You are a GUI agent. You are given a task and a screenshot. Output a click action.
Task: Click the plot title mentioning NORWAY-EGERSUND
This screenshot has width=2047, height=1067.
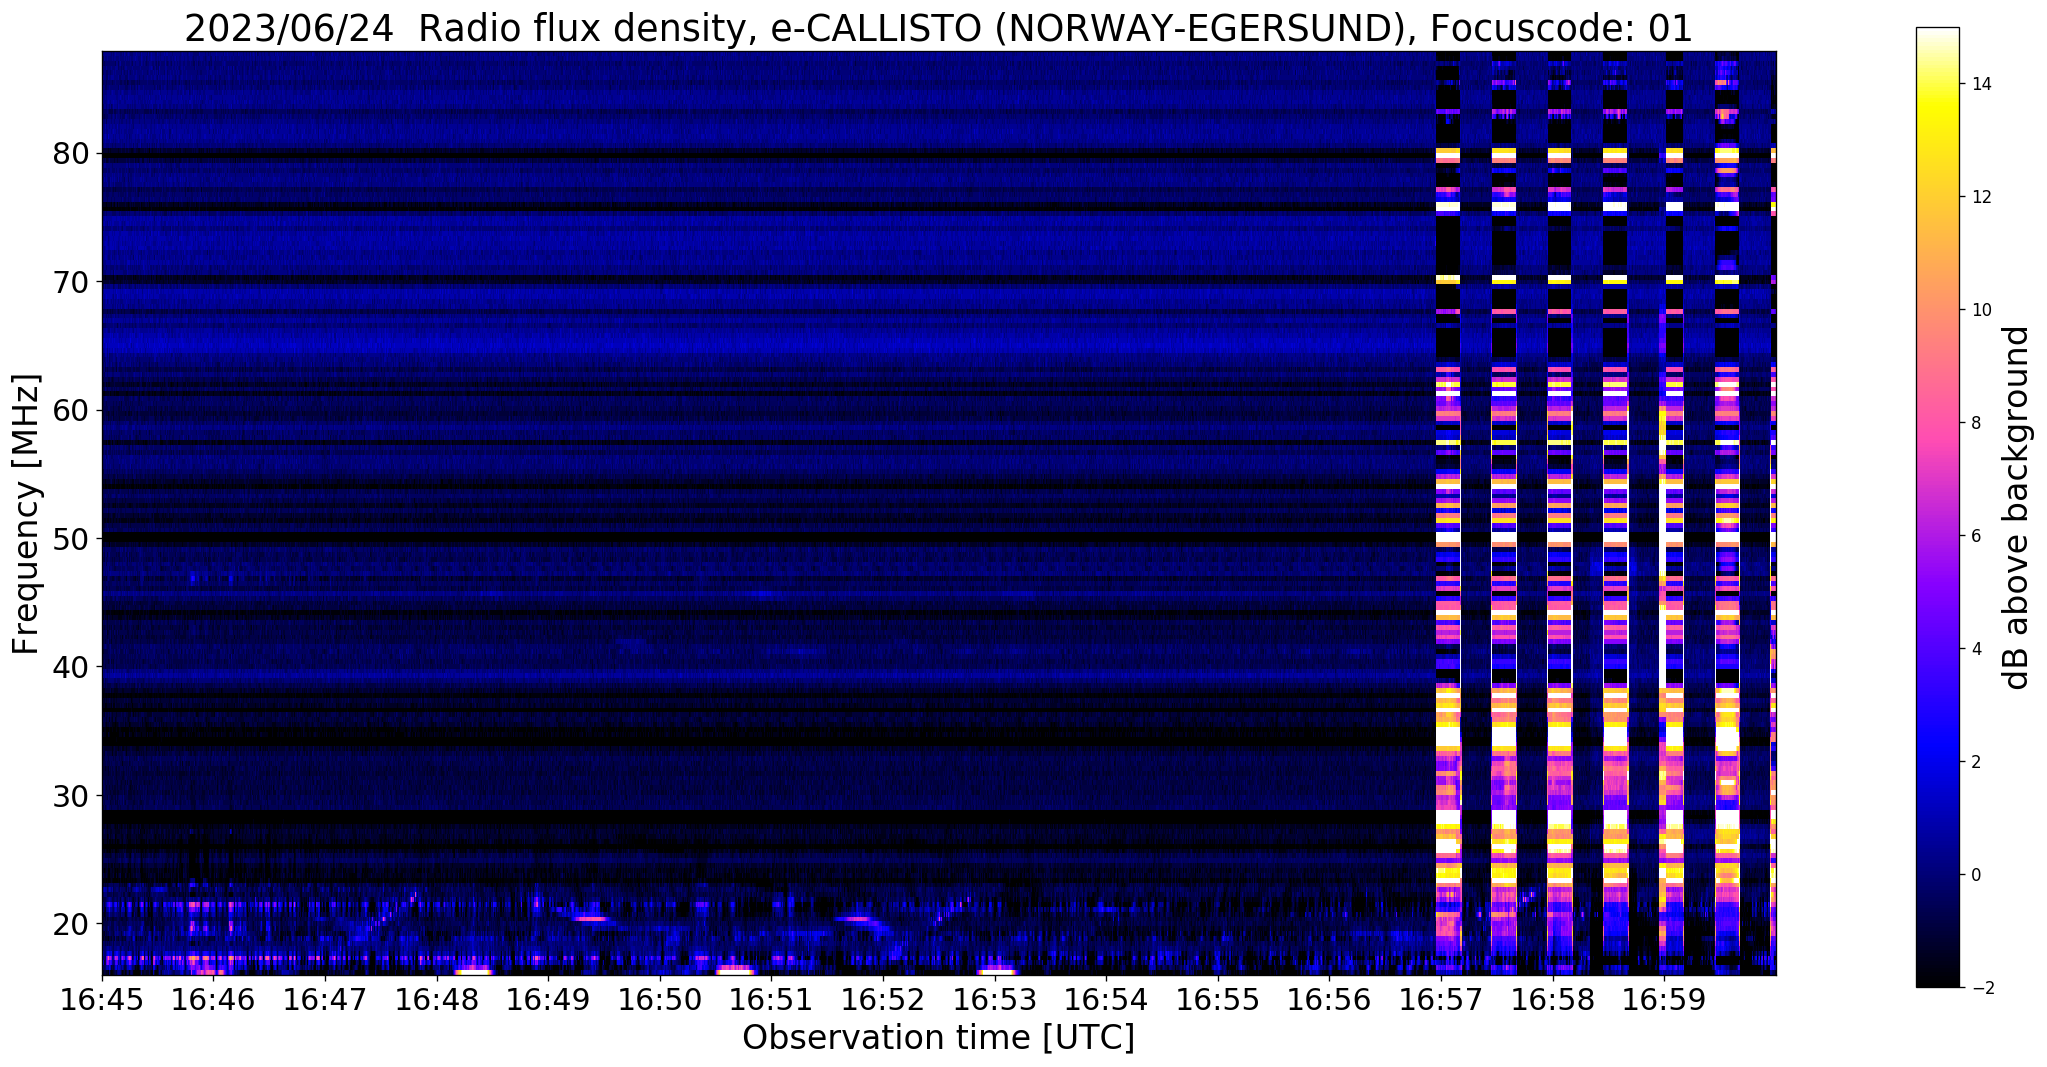point(938,29)
